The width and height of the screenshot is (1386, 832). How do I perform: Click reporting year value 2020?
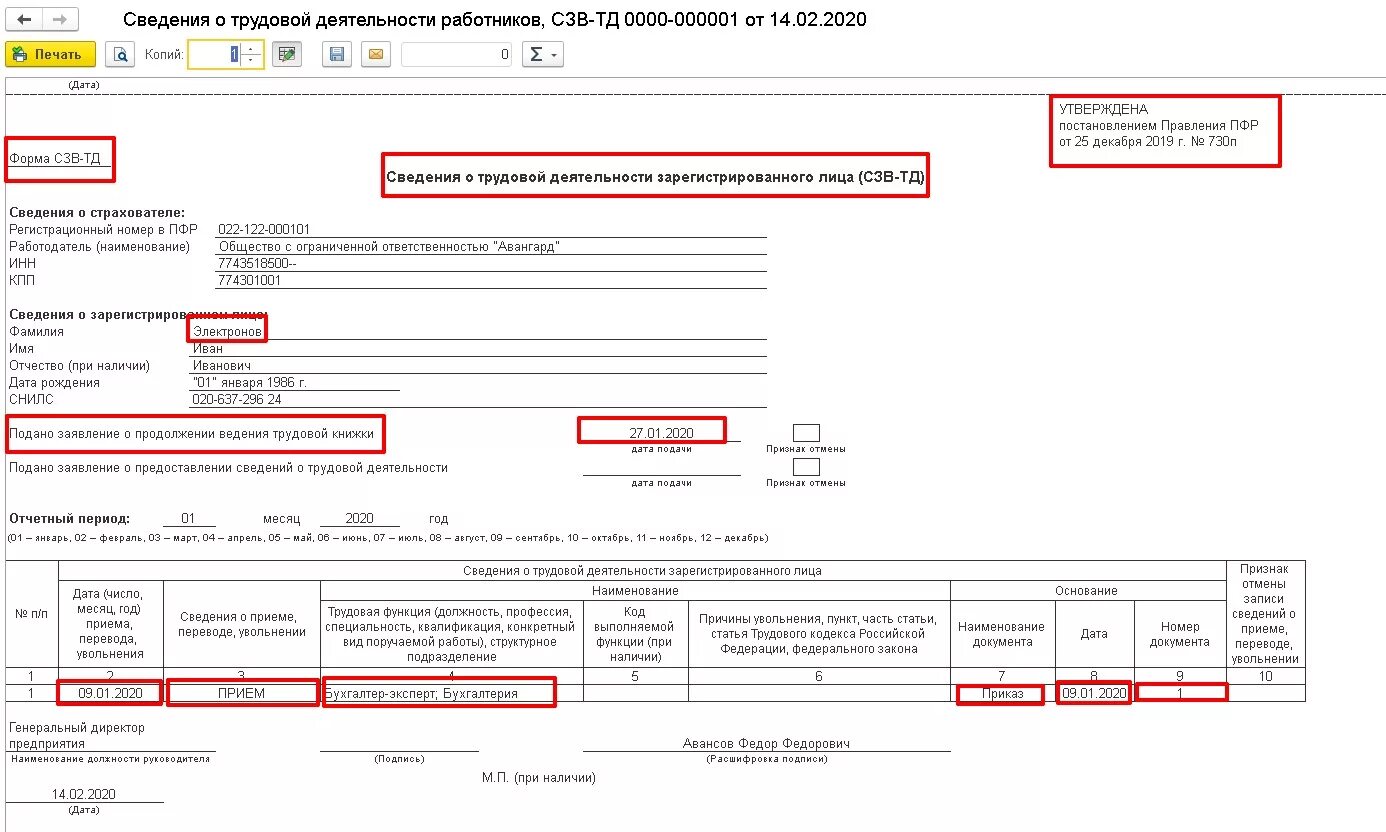coord(359,519)
